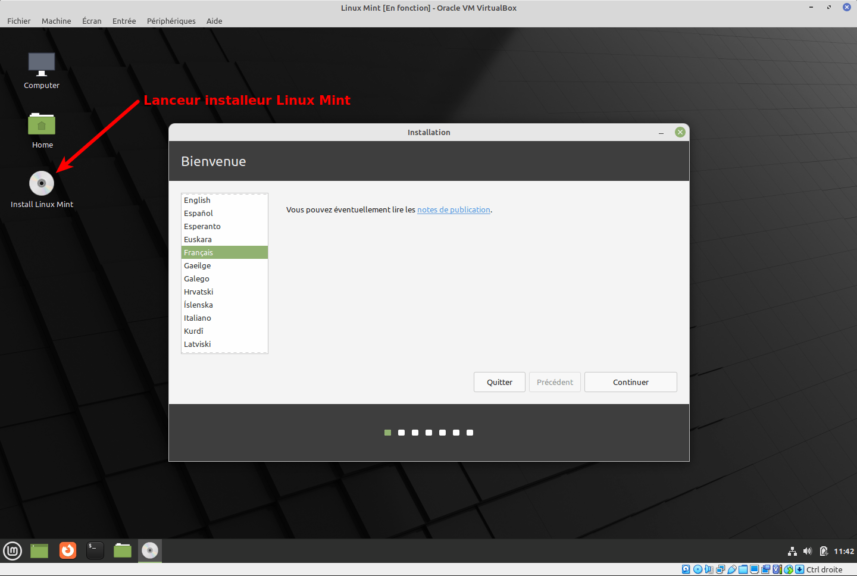Screen dimensions: 857x576
Task: Open the Firefox browser from the taskbar
Action: pyautogui.click(x=67, y=550)
